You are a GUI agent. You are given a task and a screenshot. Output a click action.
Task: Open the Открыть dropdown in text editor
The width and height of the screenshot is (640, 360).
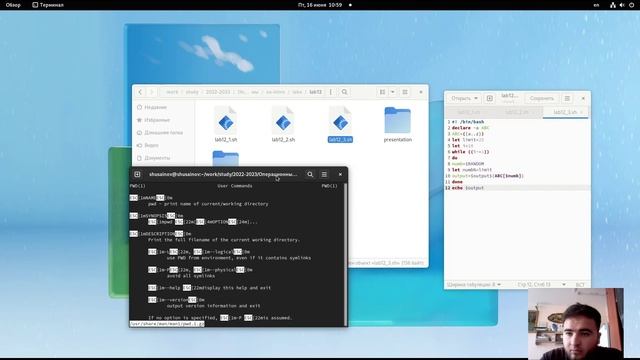pyautogui.click(x=464, y=98)
